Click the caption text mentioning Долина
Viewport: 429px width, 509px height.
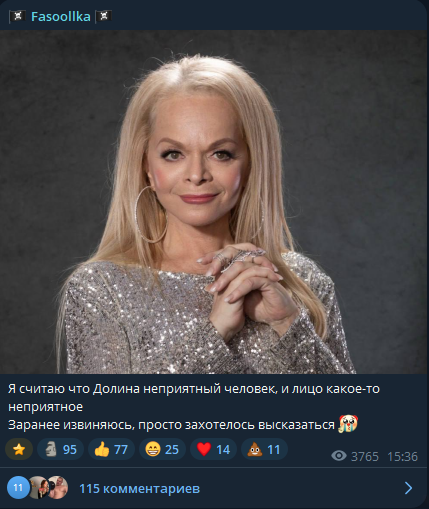tap(194, 389)
